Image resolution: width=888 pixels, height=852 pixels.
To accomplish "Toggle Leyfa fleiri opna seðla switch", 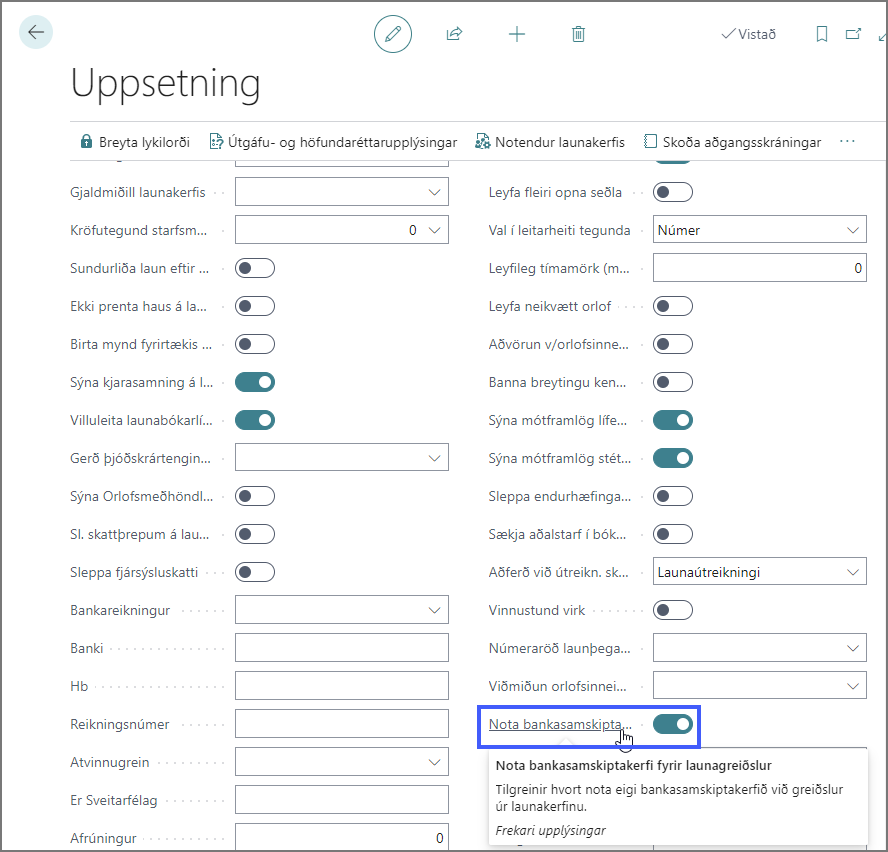I will point(672,192).
